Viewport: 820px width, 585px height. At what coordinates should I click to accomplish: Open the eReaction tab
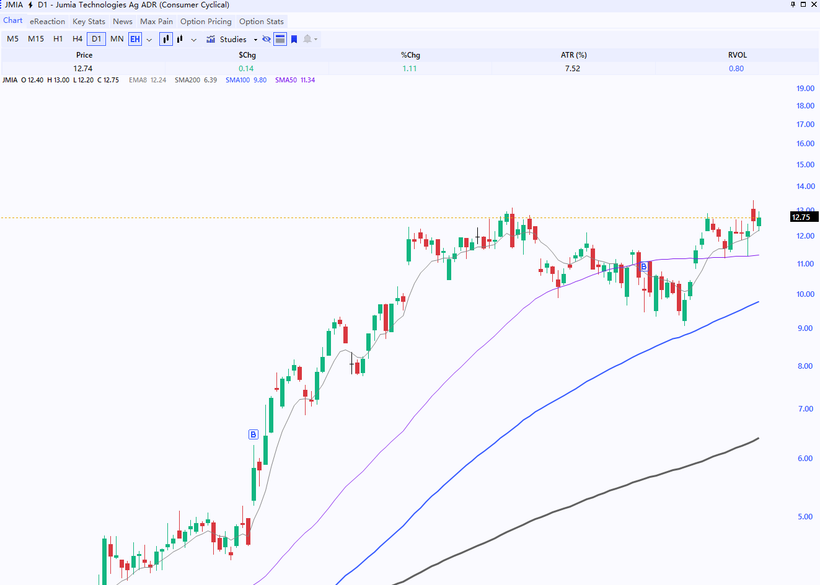pos(47,21)
